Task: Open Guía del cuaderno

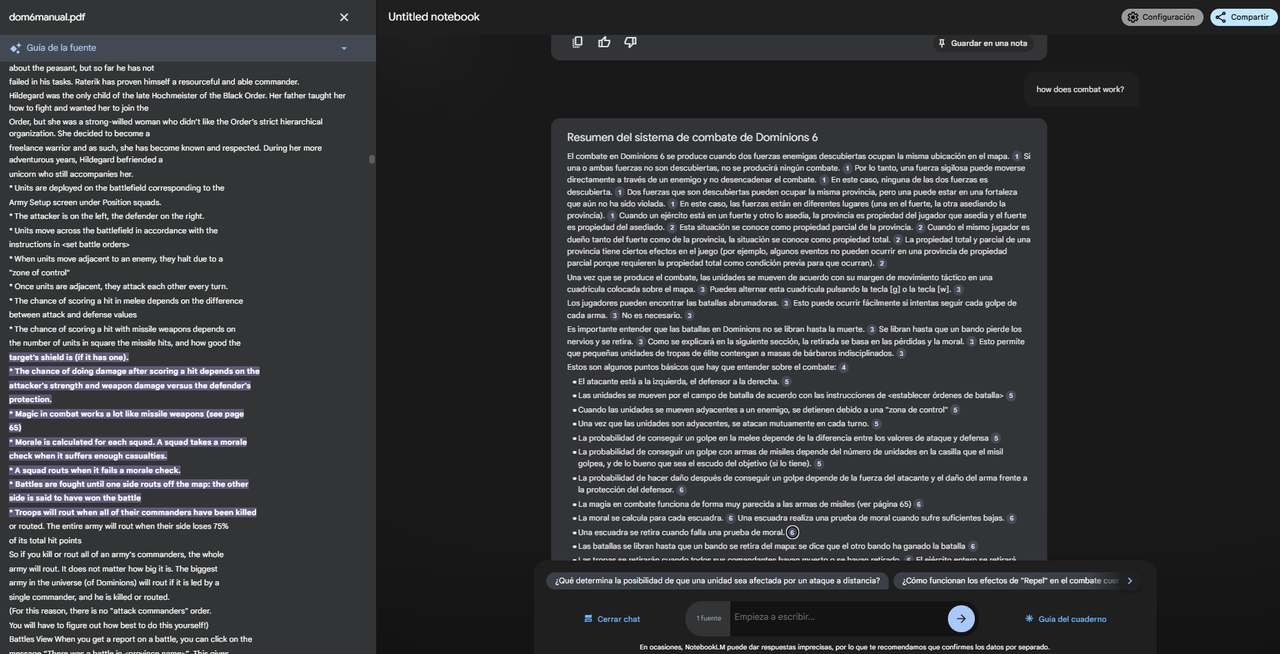Action: point(1066,619)
